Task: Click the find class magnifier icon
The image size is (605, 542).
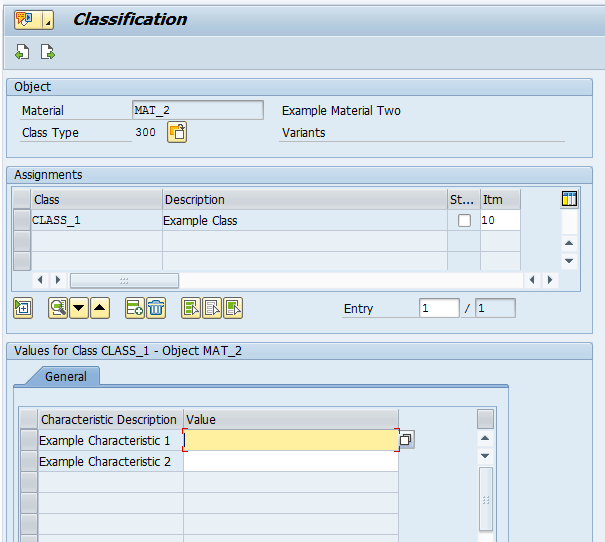Action: pos(58,308)
